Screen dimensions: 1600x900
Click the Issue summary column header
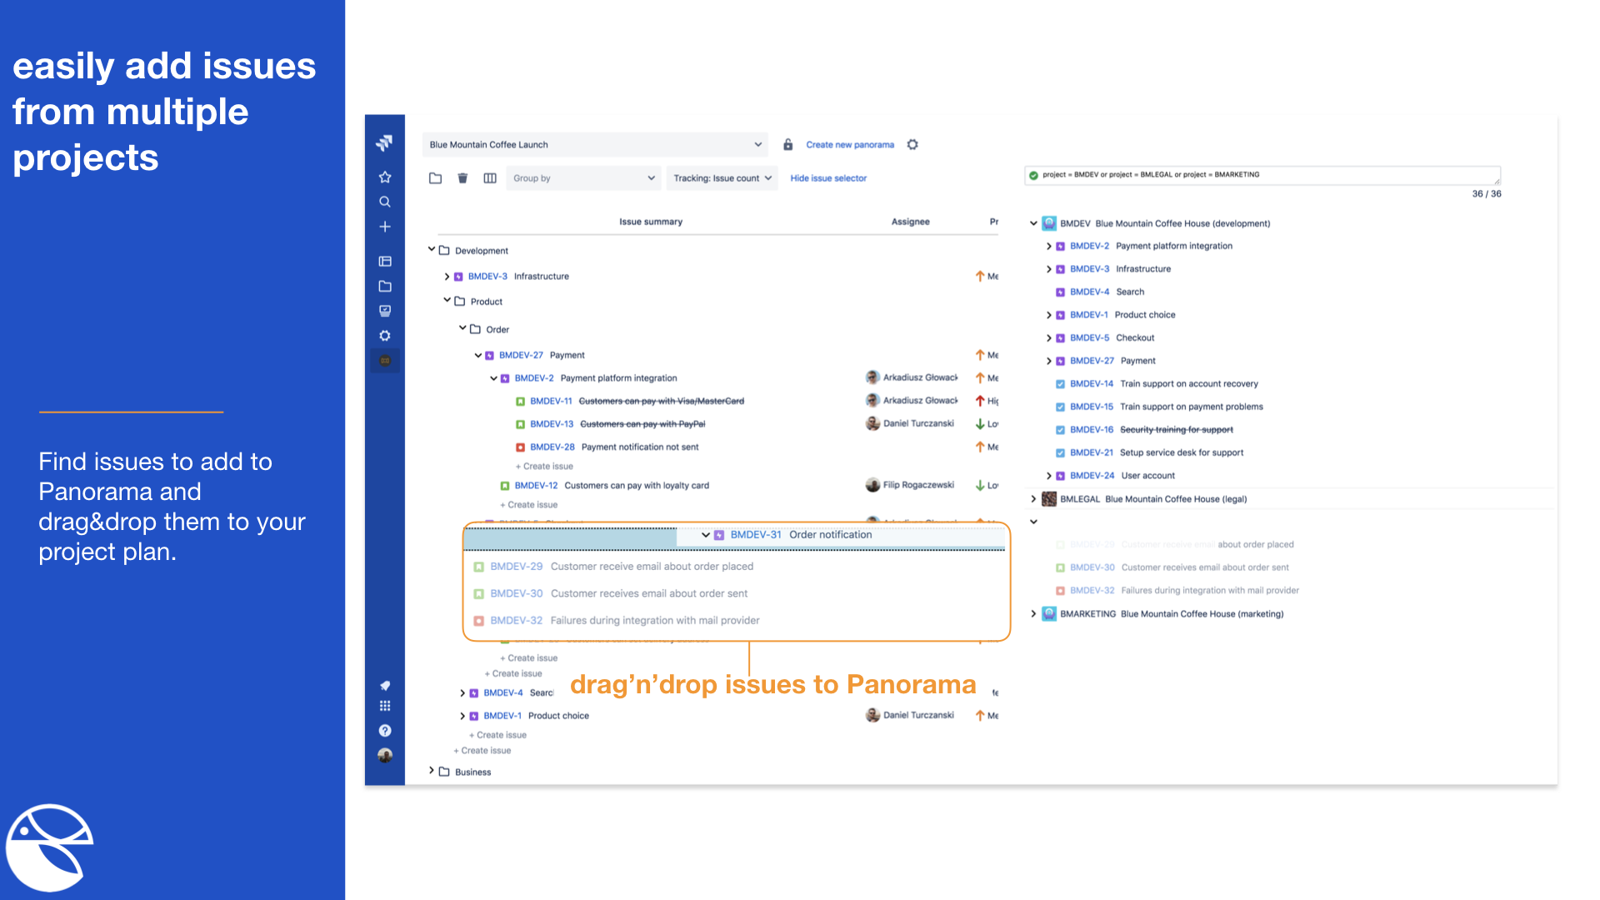(650, 222)
